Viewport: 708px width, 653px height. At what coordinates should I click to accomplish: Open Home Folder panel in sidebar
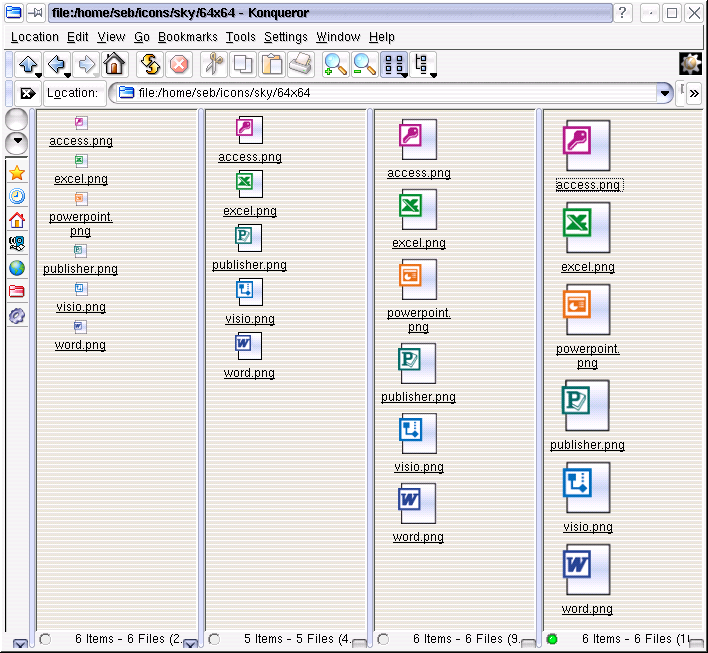(x=17, y=220)
